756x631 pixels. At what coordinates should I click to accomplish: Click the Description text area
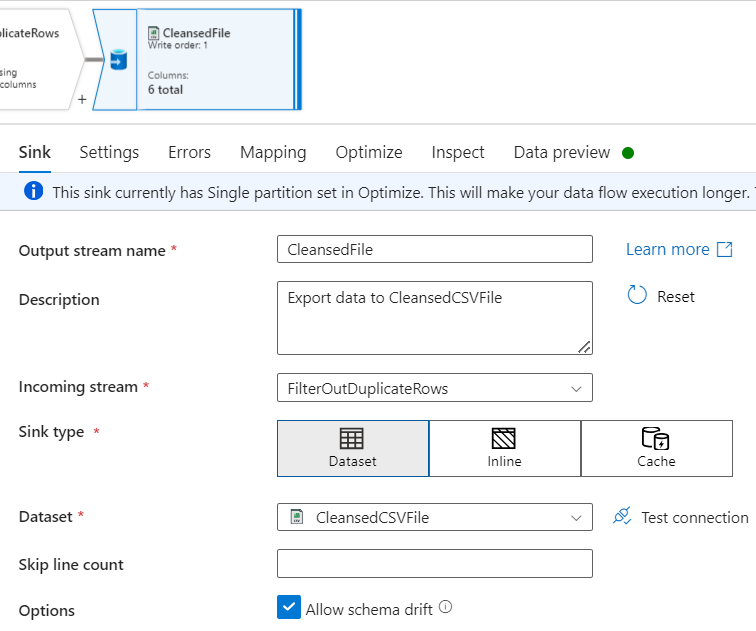click(435, 318)
